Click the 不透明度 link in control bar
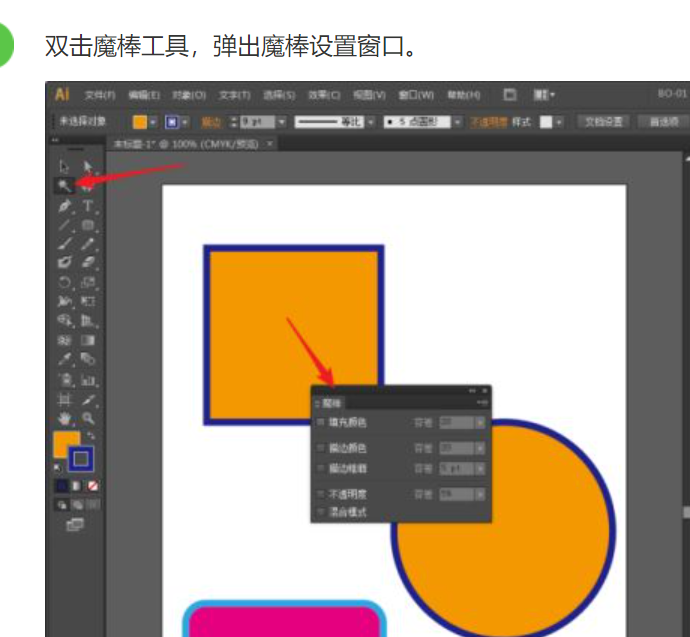This screenshot has height=637, width=690. click(488, 122)
